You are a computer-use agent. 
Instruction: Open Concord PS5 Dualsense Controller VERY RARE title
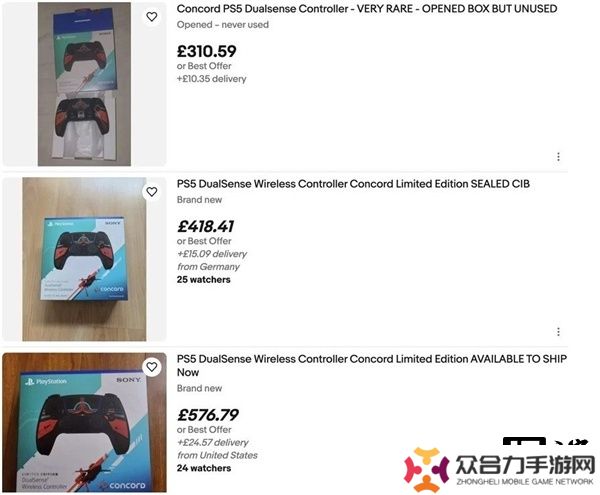[367, 8]
